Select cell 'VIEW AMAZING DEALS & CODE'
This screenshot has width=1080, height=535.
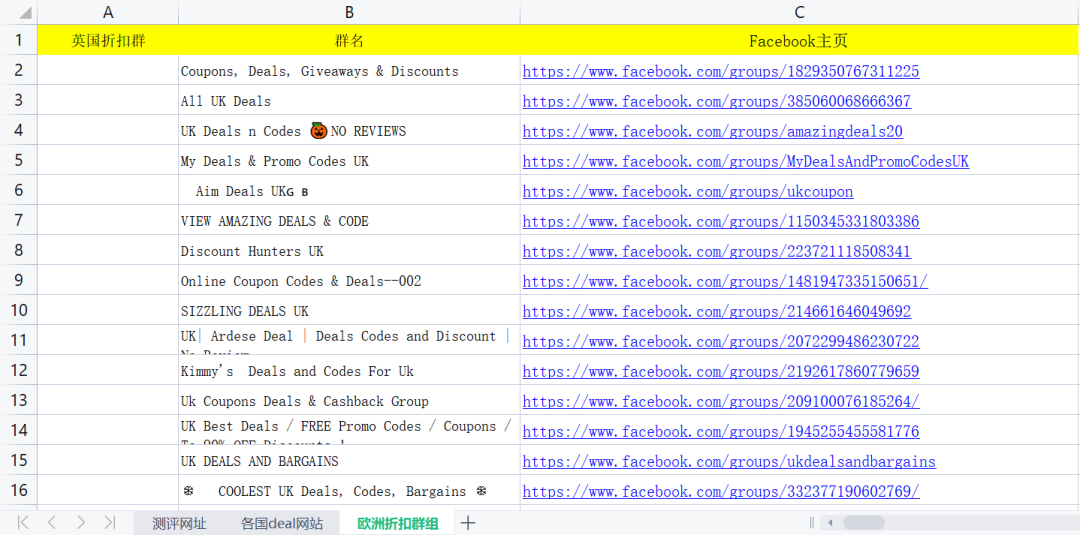[349, 221]
